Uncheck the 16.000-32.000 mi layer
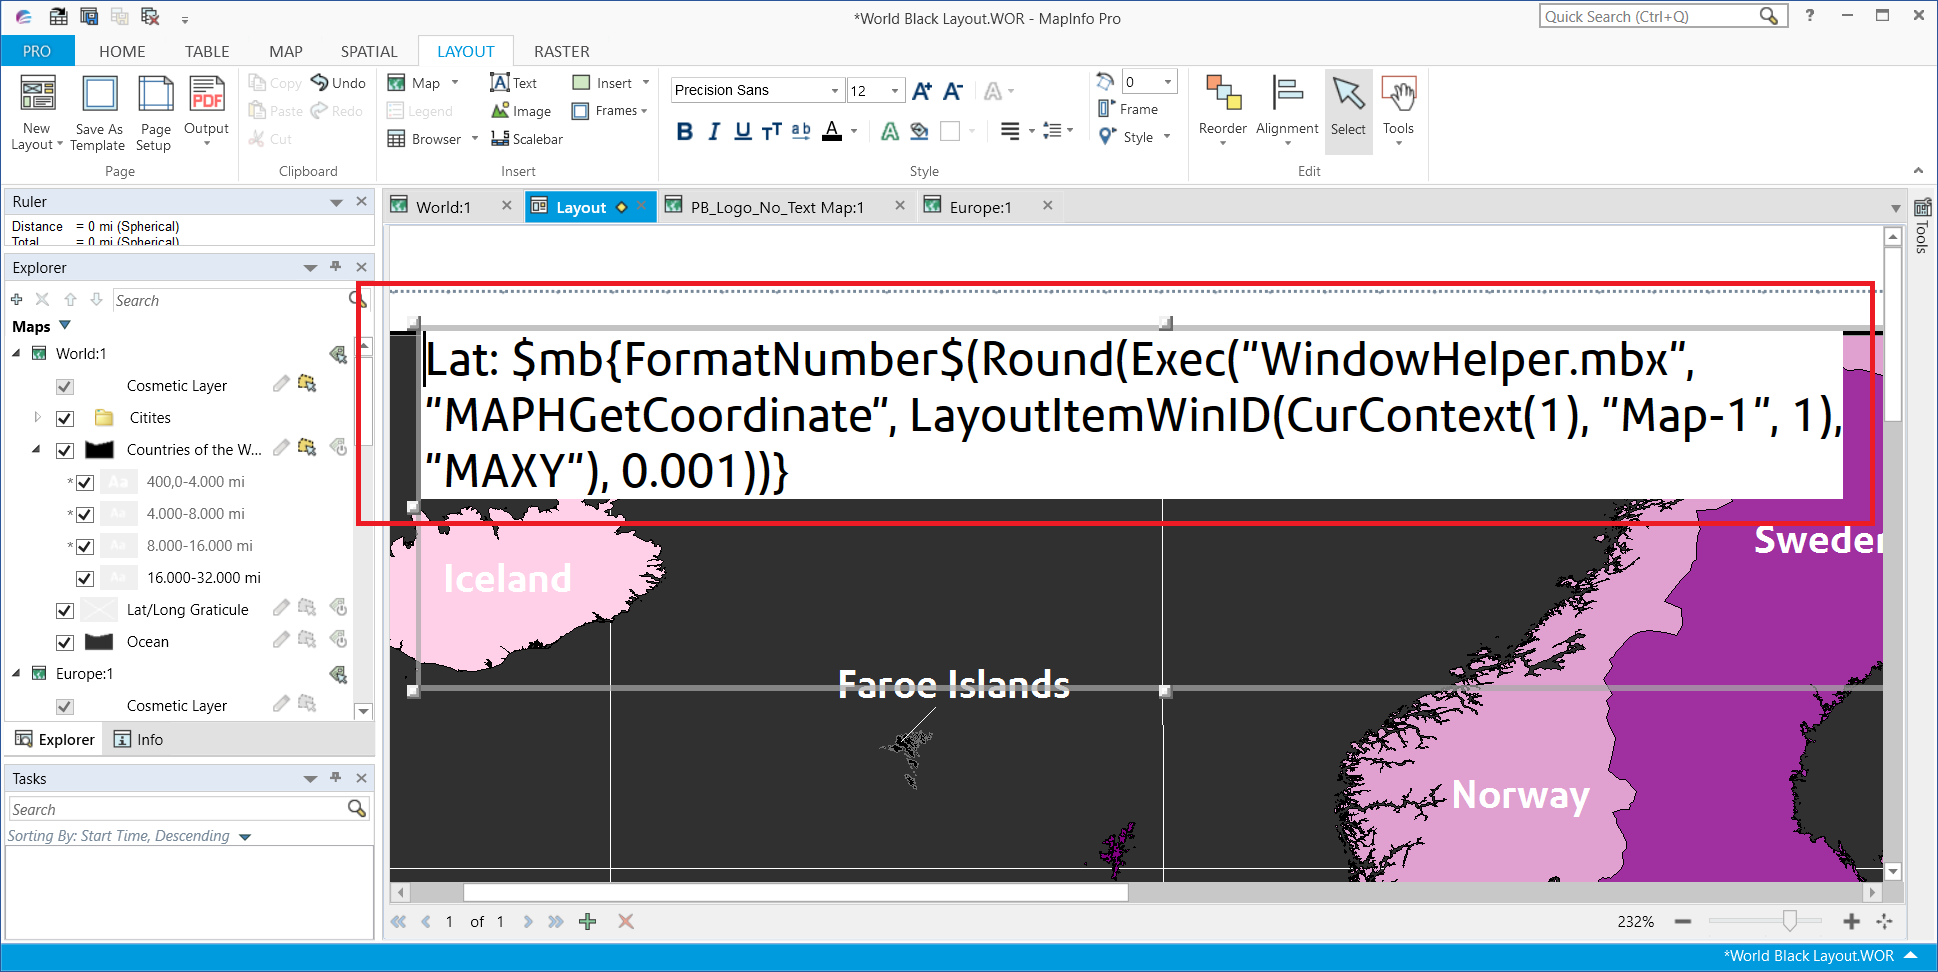 pos(85,578)
